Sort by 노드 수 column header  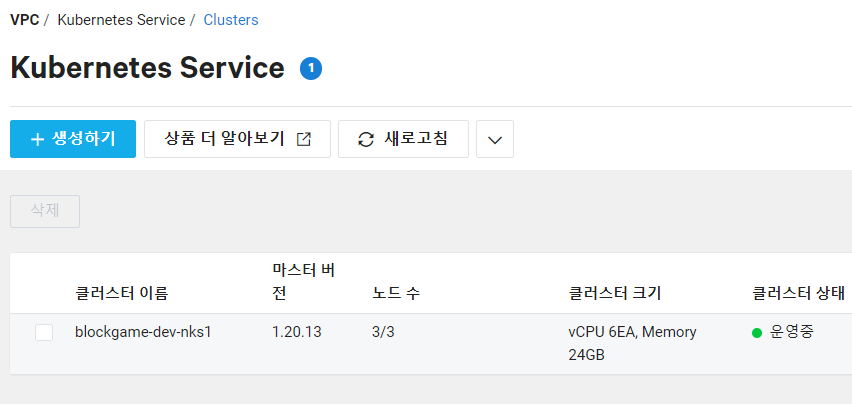[396, 294]
